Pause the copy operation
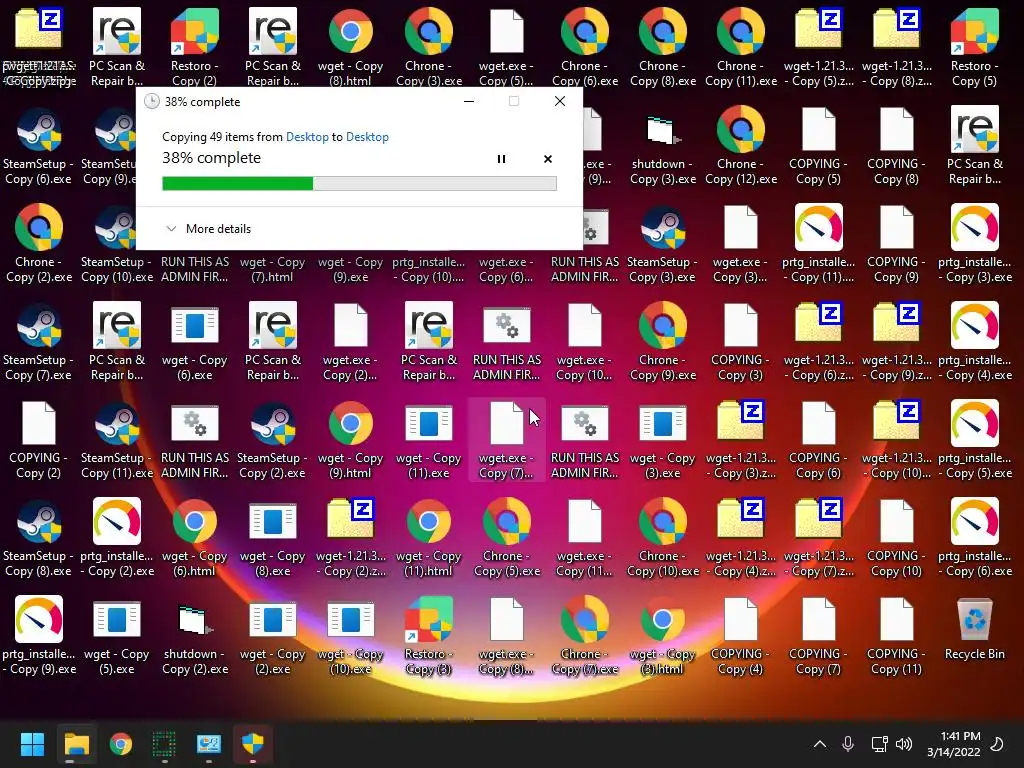 point(501,159)
